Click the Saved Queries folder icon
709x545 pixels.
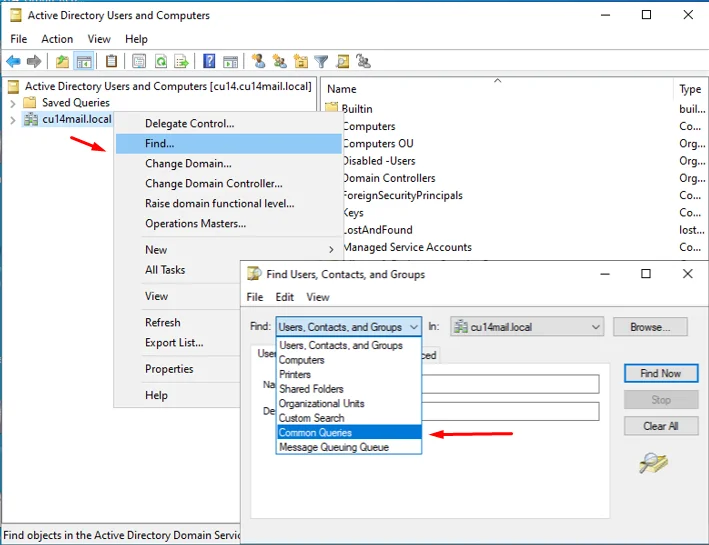coord(30,103)
